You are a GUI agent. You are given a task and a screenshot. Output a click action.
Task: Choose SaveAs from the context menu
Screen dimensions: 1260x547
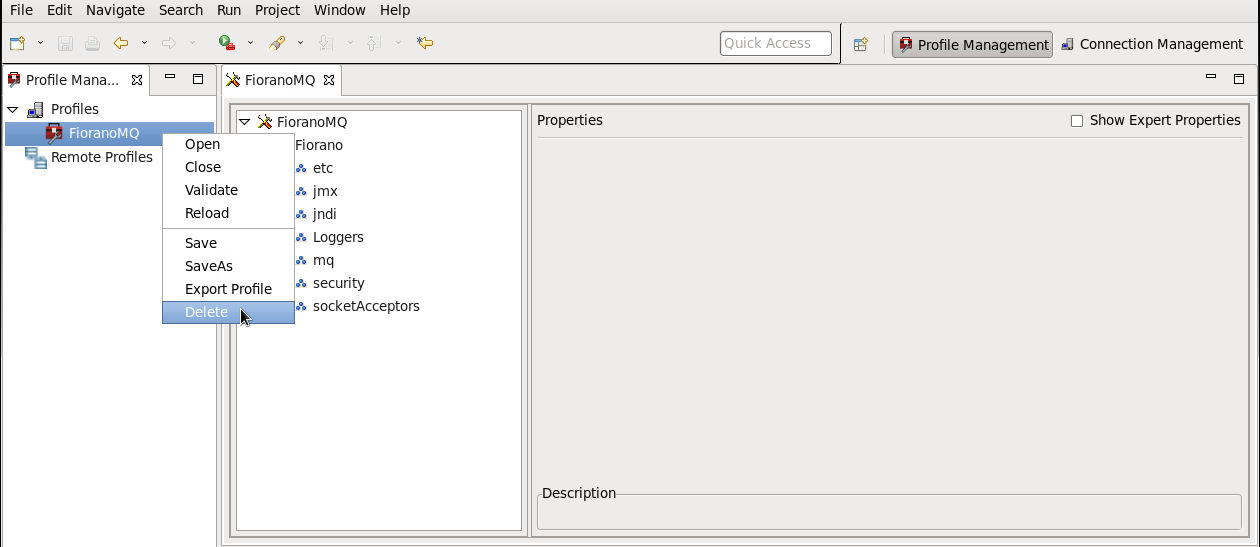(228, 266)
